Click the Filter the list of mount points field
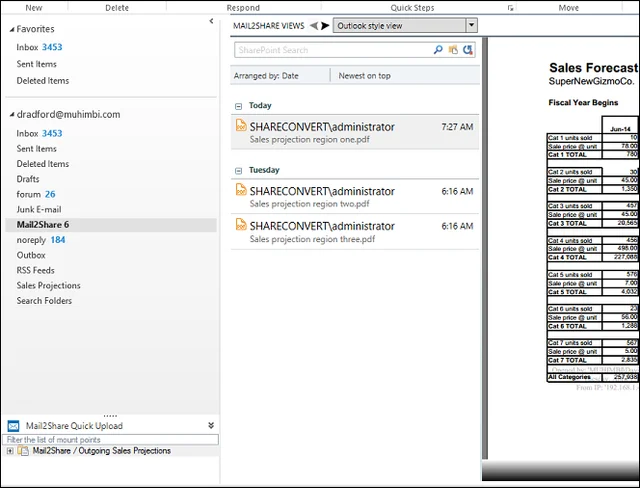 (x=110, y=439)
